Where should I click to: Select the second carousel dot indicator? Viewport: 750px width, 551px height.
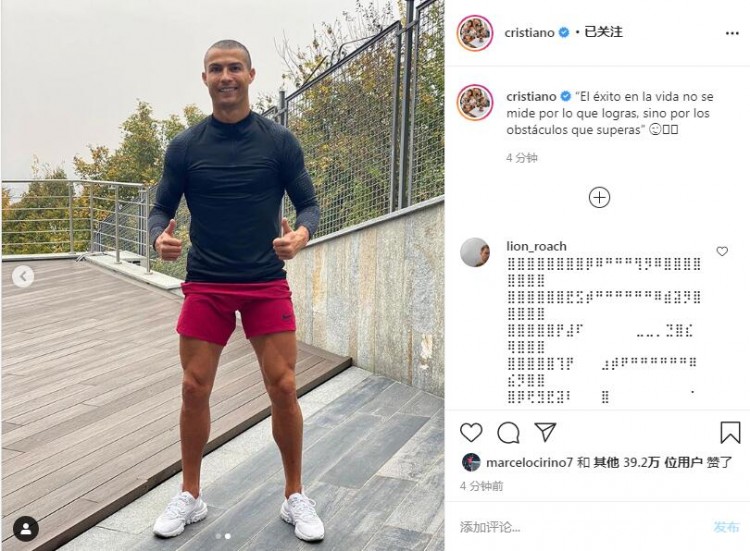pos(228,536)
